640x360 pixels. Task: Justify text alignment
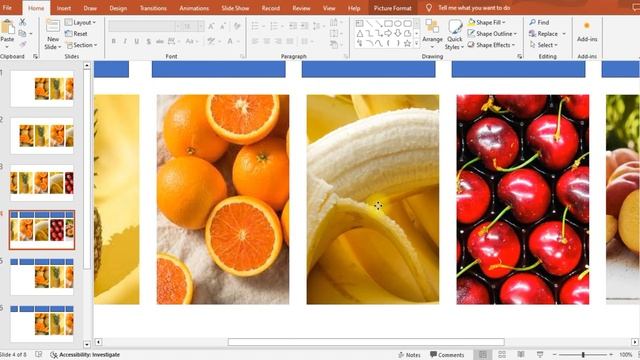tap(290, 41)
